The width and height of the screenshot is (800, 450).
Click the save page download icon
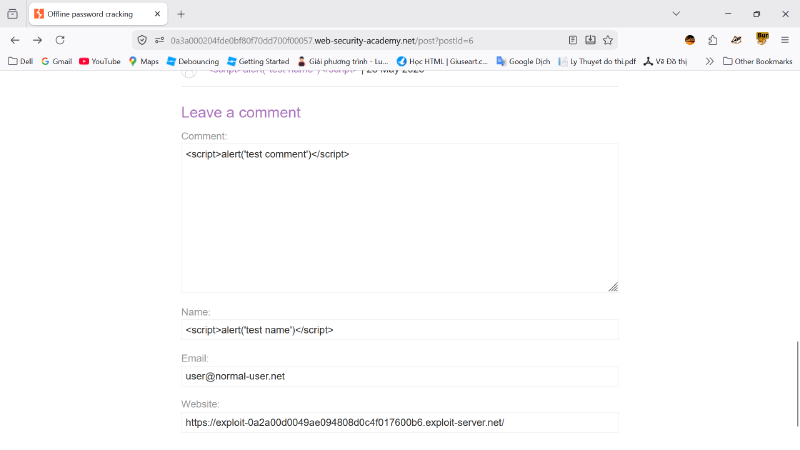pyautogui.click(x=590, y=40)
